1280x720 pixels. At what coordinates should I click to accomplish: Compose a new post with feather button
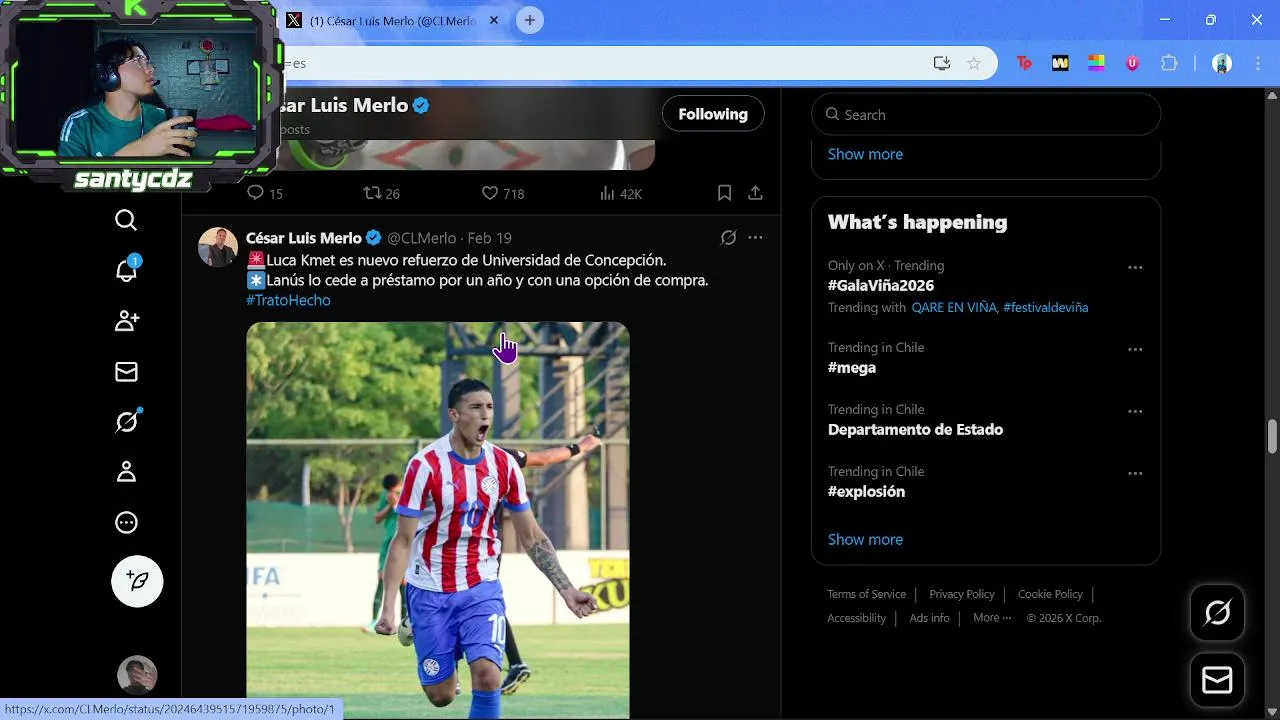click(137, 581)
